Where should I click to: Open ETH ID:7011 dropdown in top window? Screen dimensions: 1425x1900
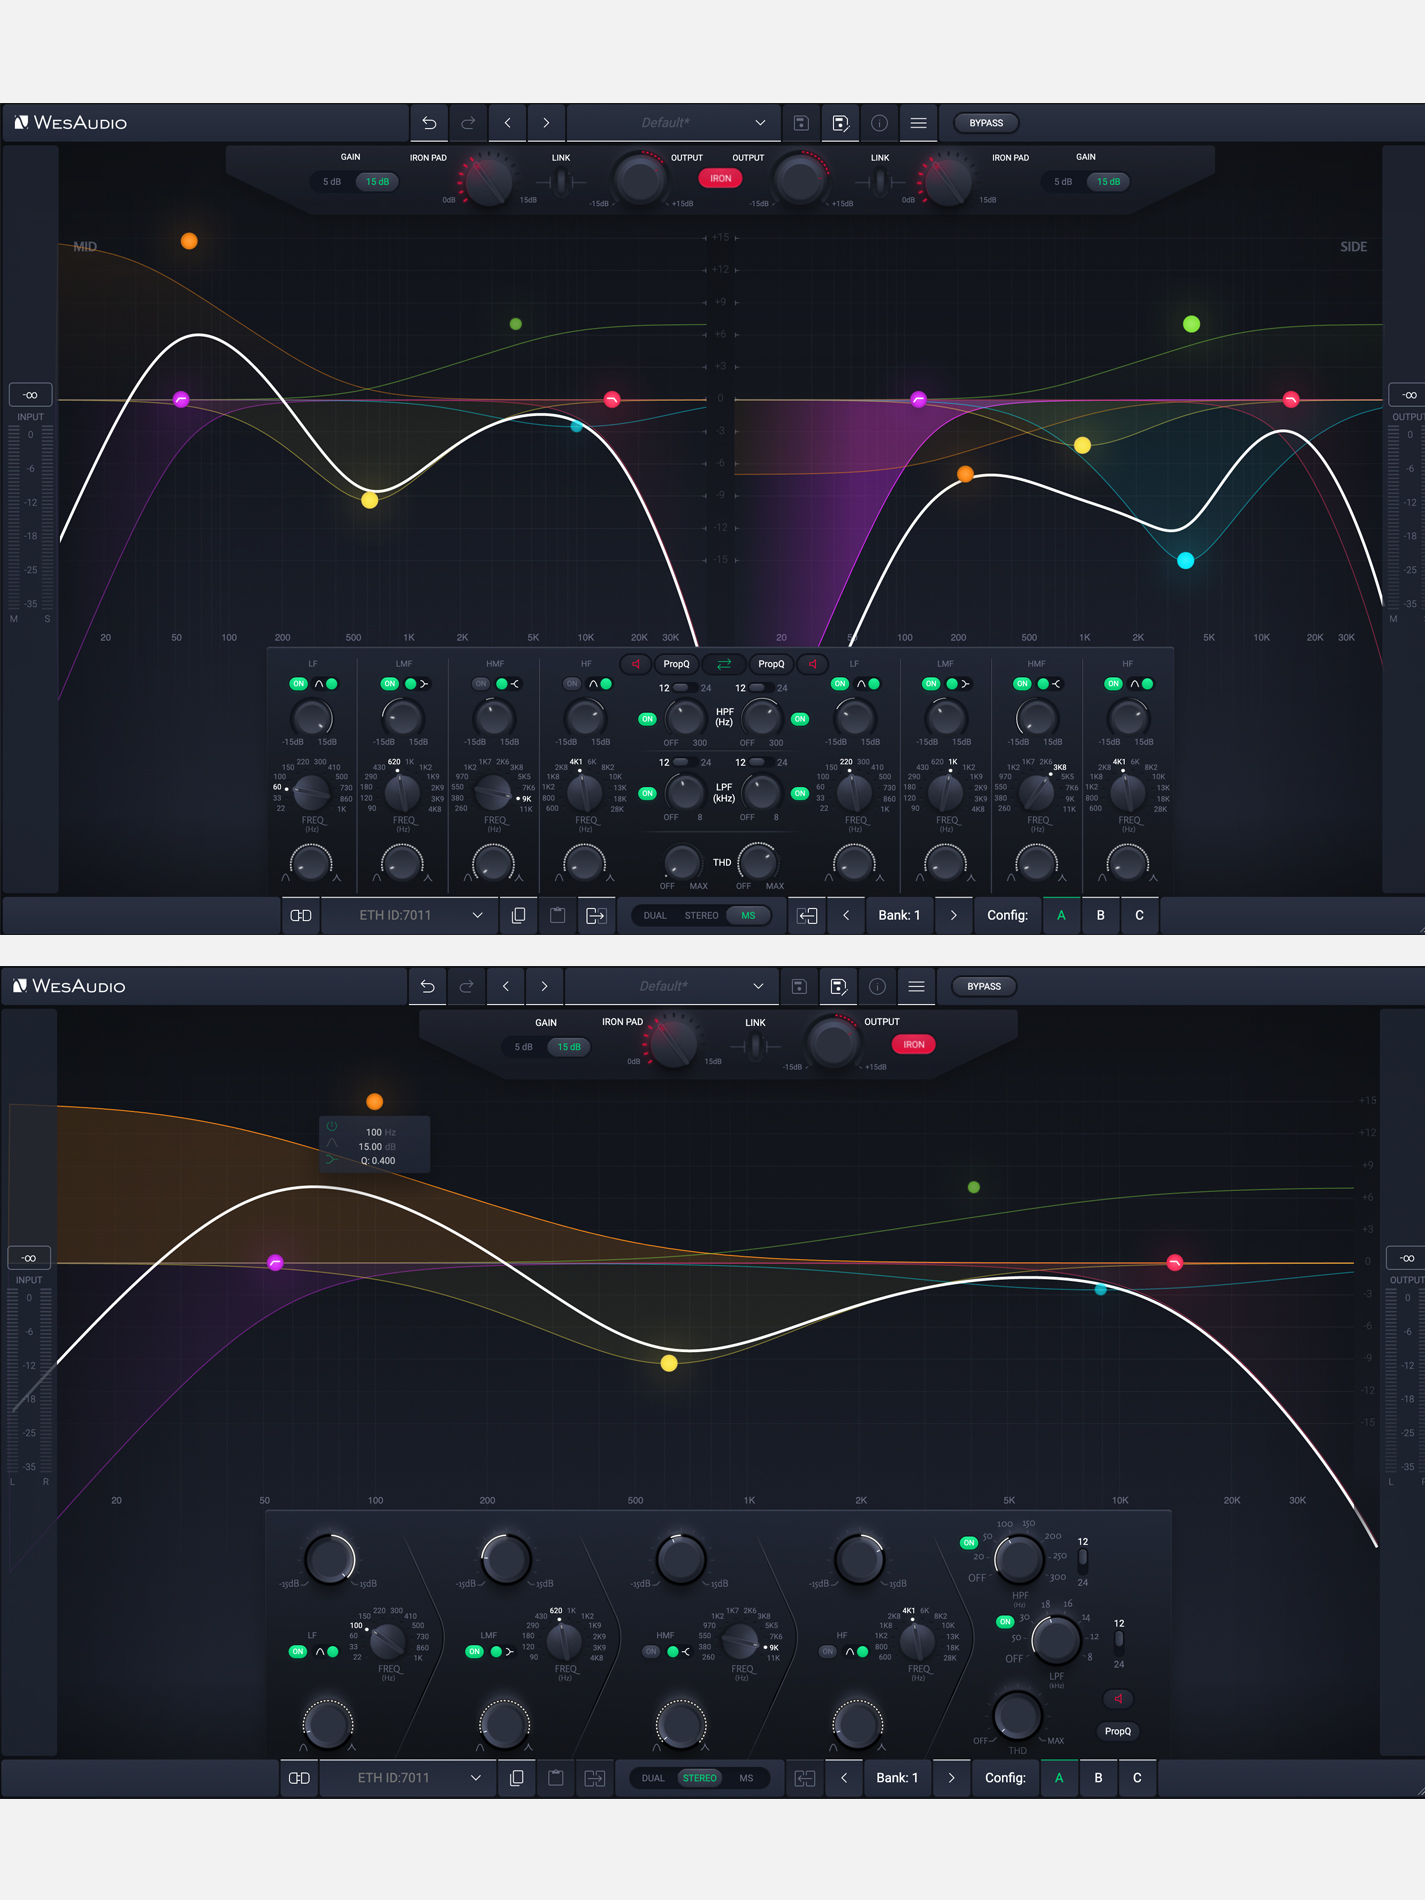tap(410, 915)
